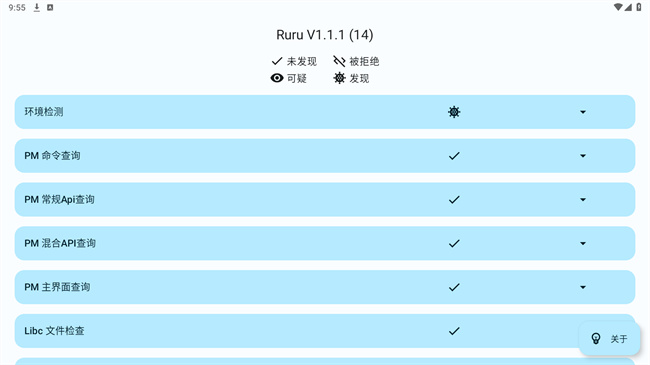The image size is (650, 365).
Task: Click the crossed-out icon beside 被拒绝
Action: [x=339, y=61]
